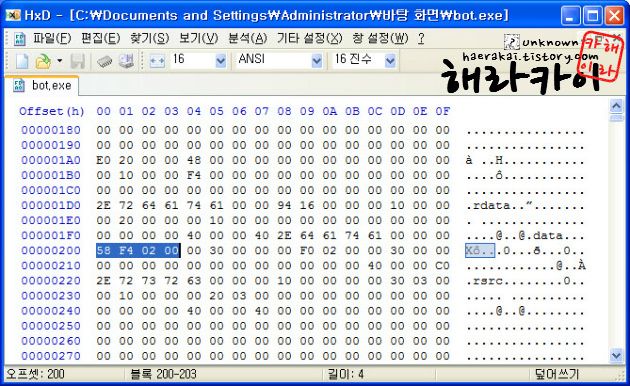Click byte 94 in row 000001D0
The height and width of the screenshot is (386, 630).
pos(284,205)
